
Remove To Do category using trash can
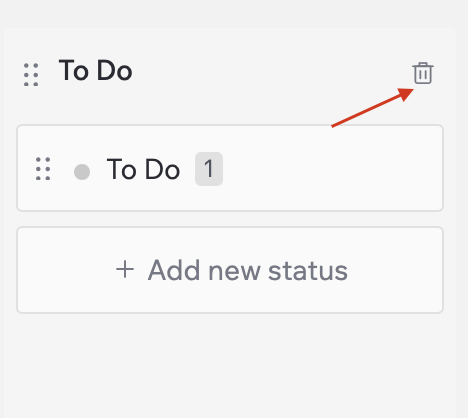[x=423, y=73]
